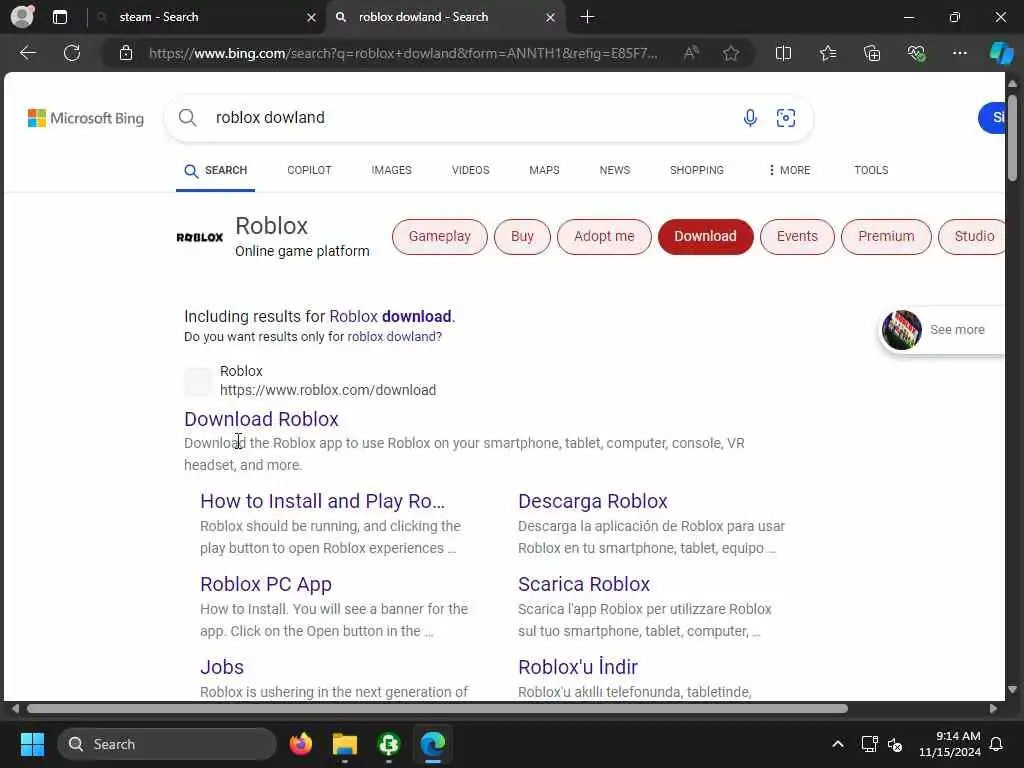Expand the MORE menu

click(x=789, y=170)
